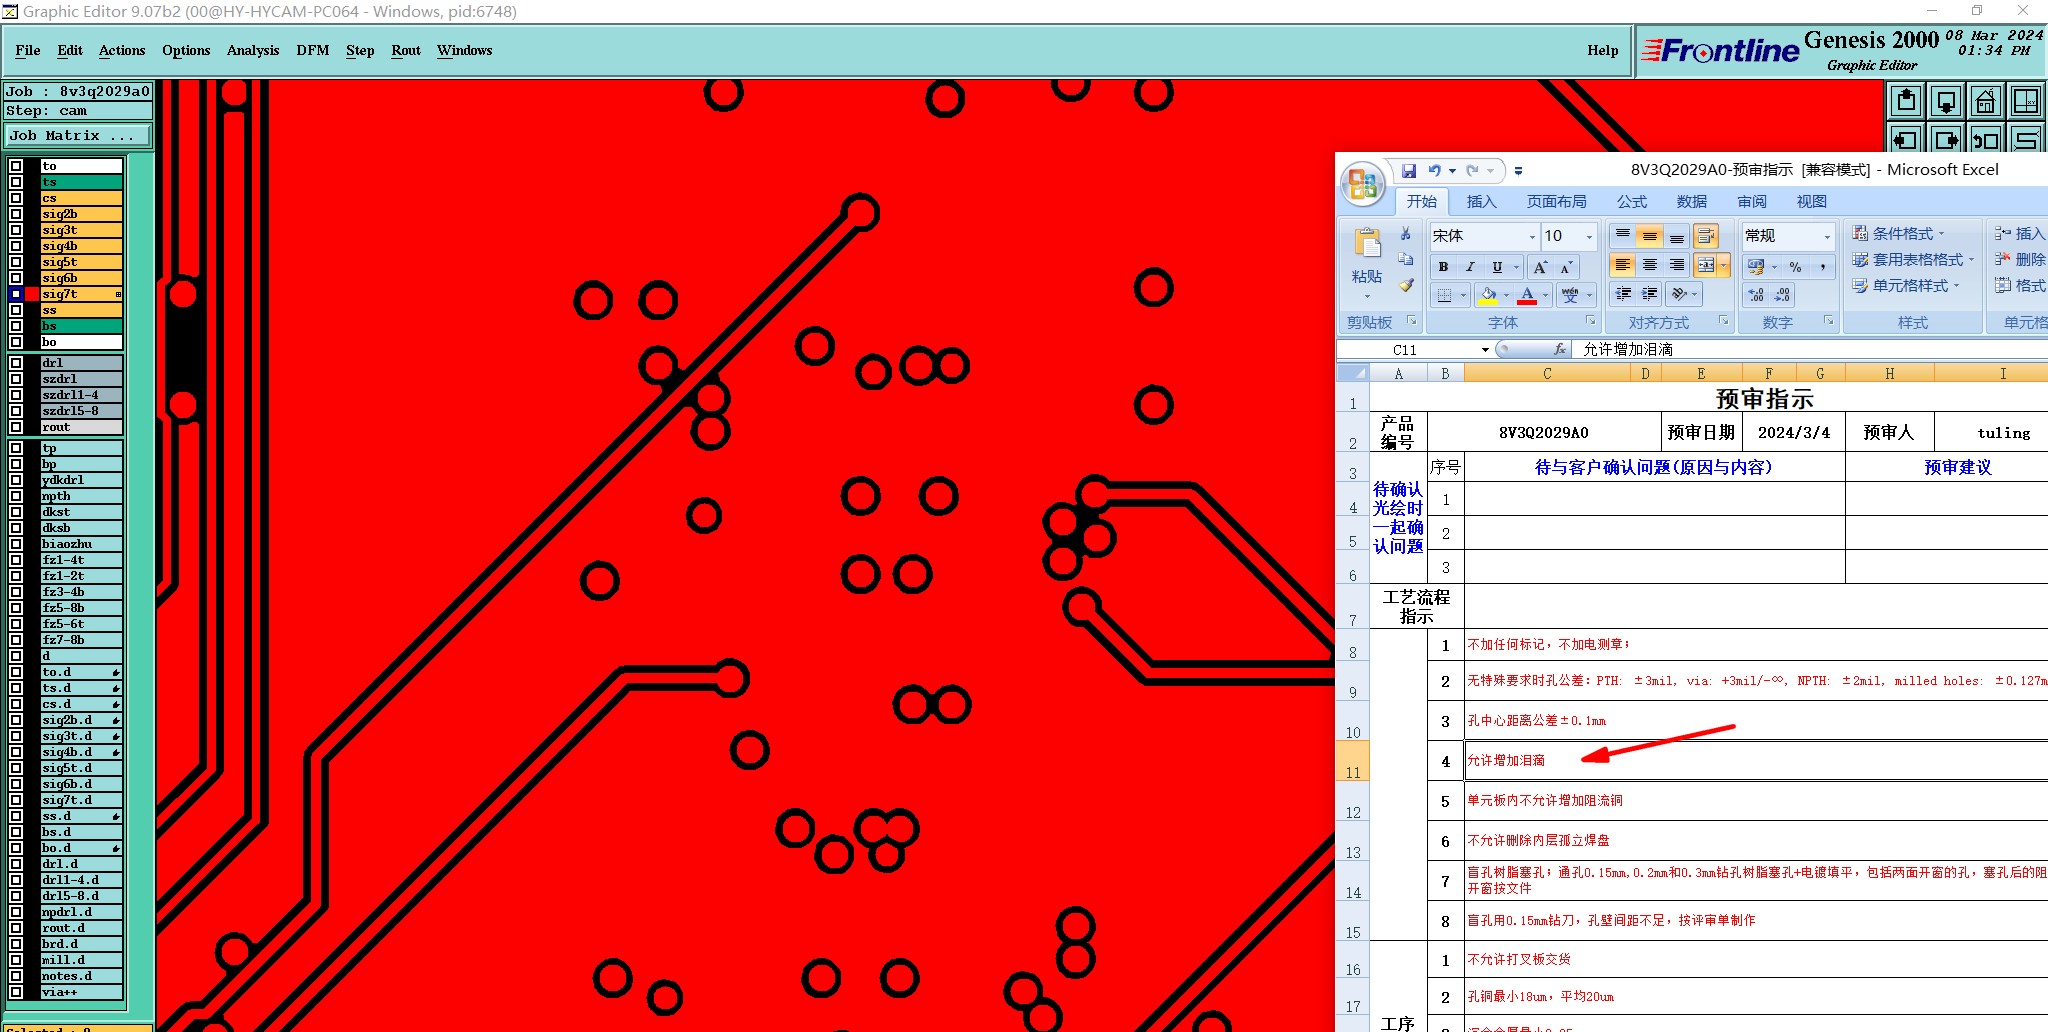Toggle visibility box of layer npth
The width and height of the screenshot is (2048, 1032).
pyautogui.click(x=16, y=496)
